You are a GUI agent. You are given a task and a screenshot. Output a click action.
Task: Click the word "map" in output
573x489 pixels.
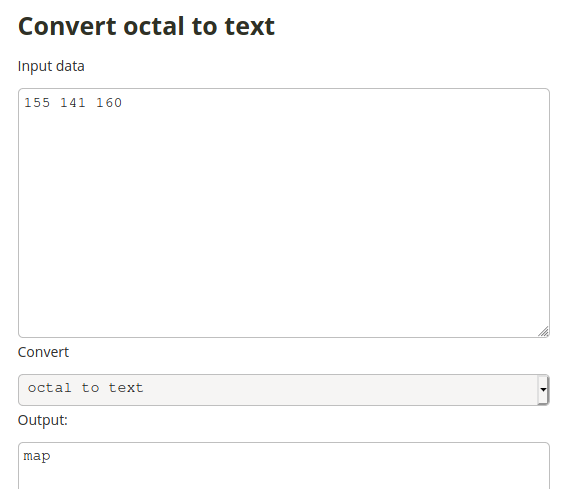(x=37, y=456)
